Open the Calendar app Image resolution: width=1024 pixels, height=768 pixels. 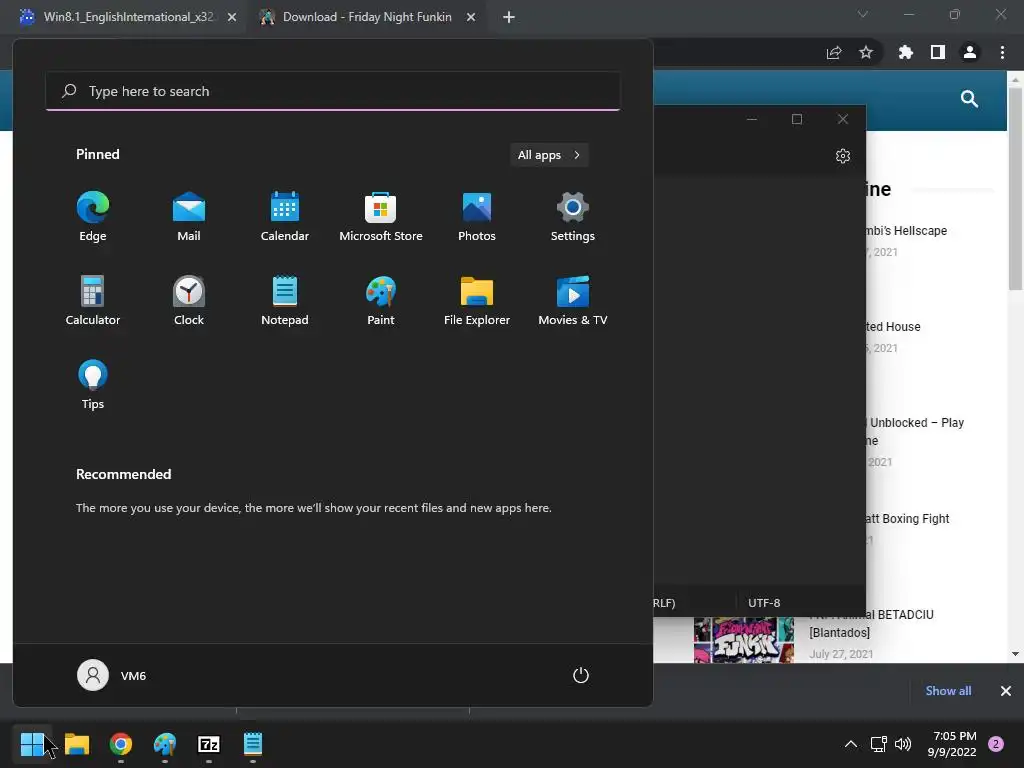285,217
